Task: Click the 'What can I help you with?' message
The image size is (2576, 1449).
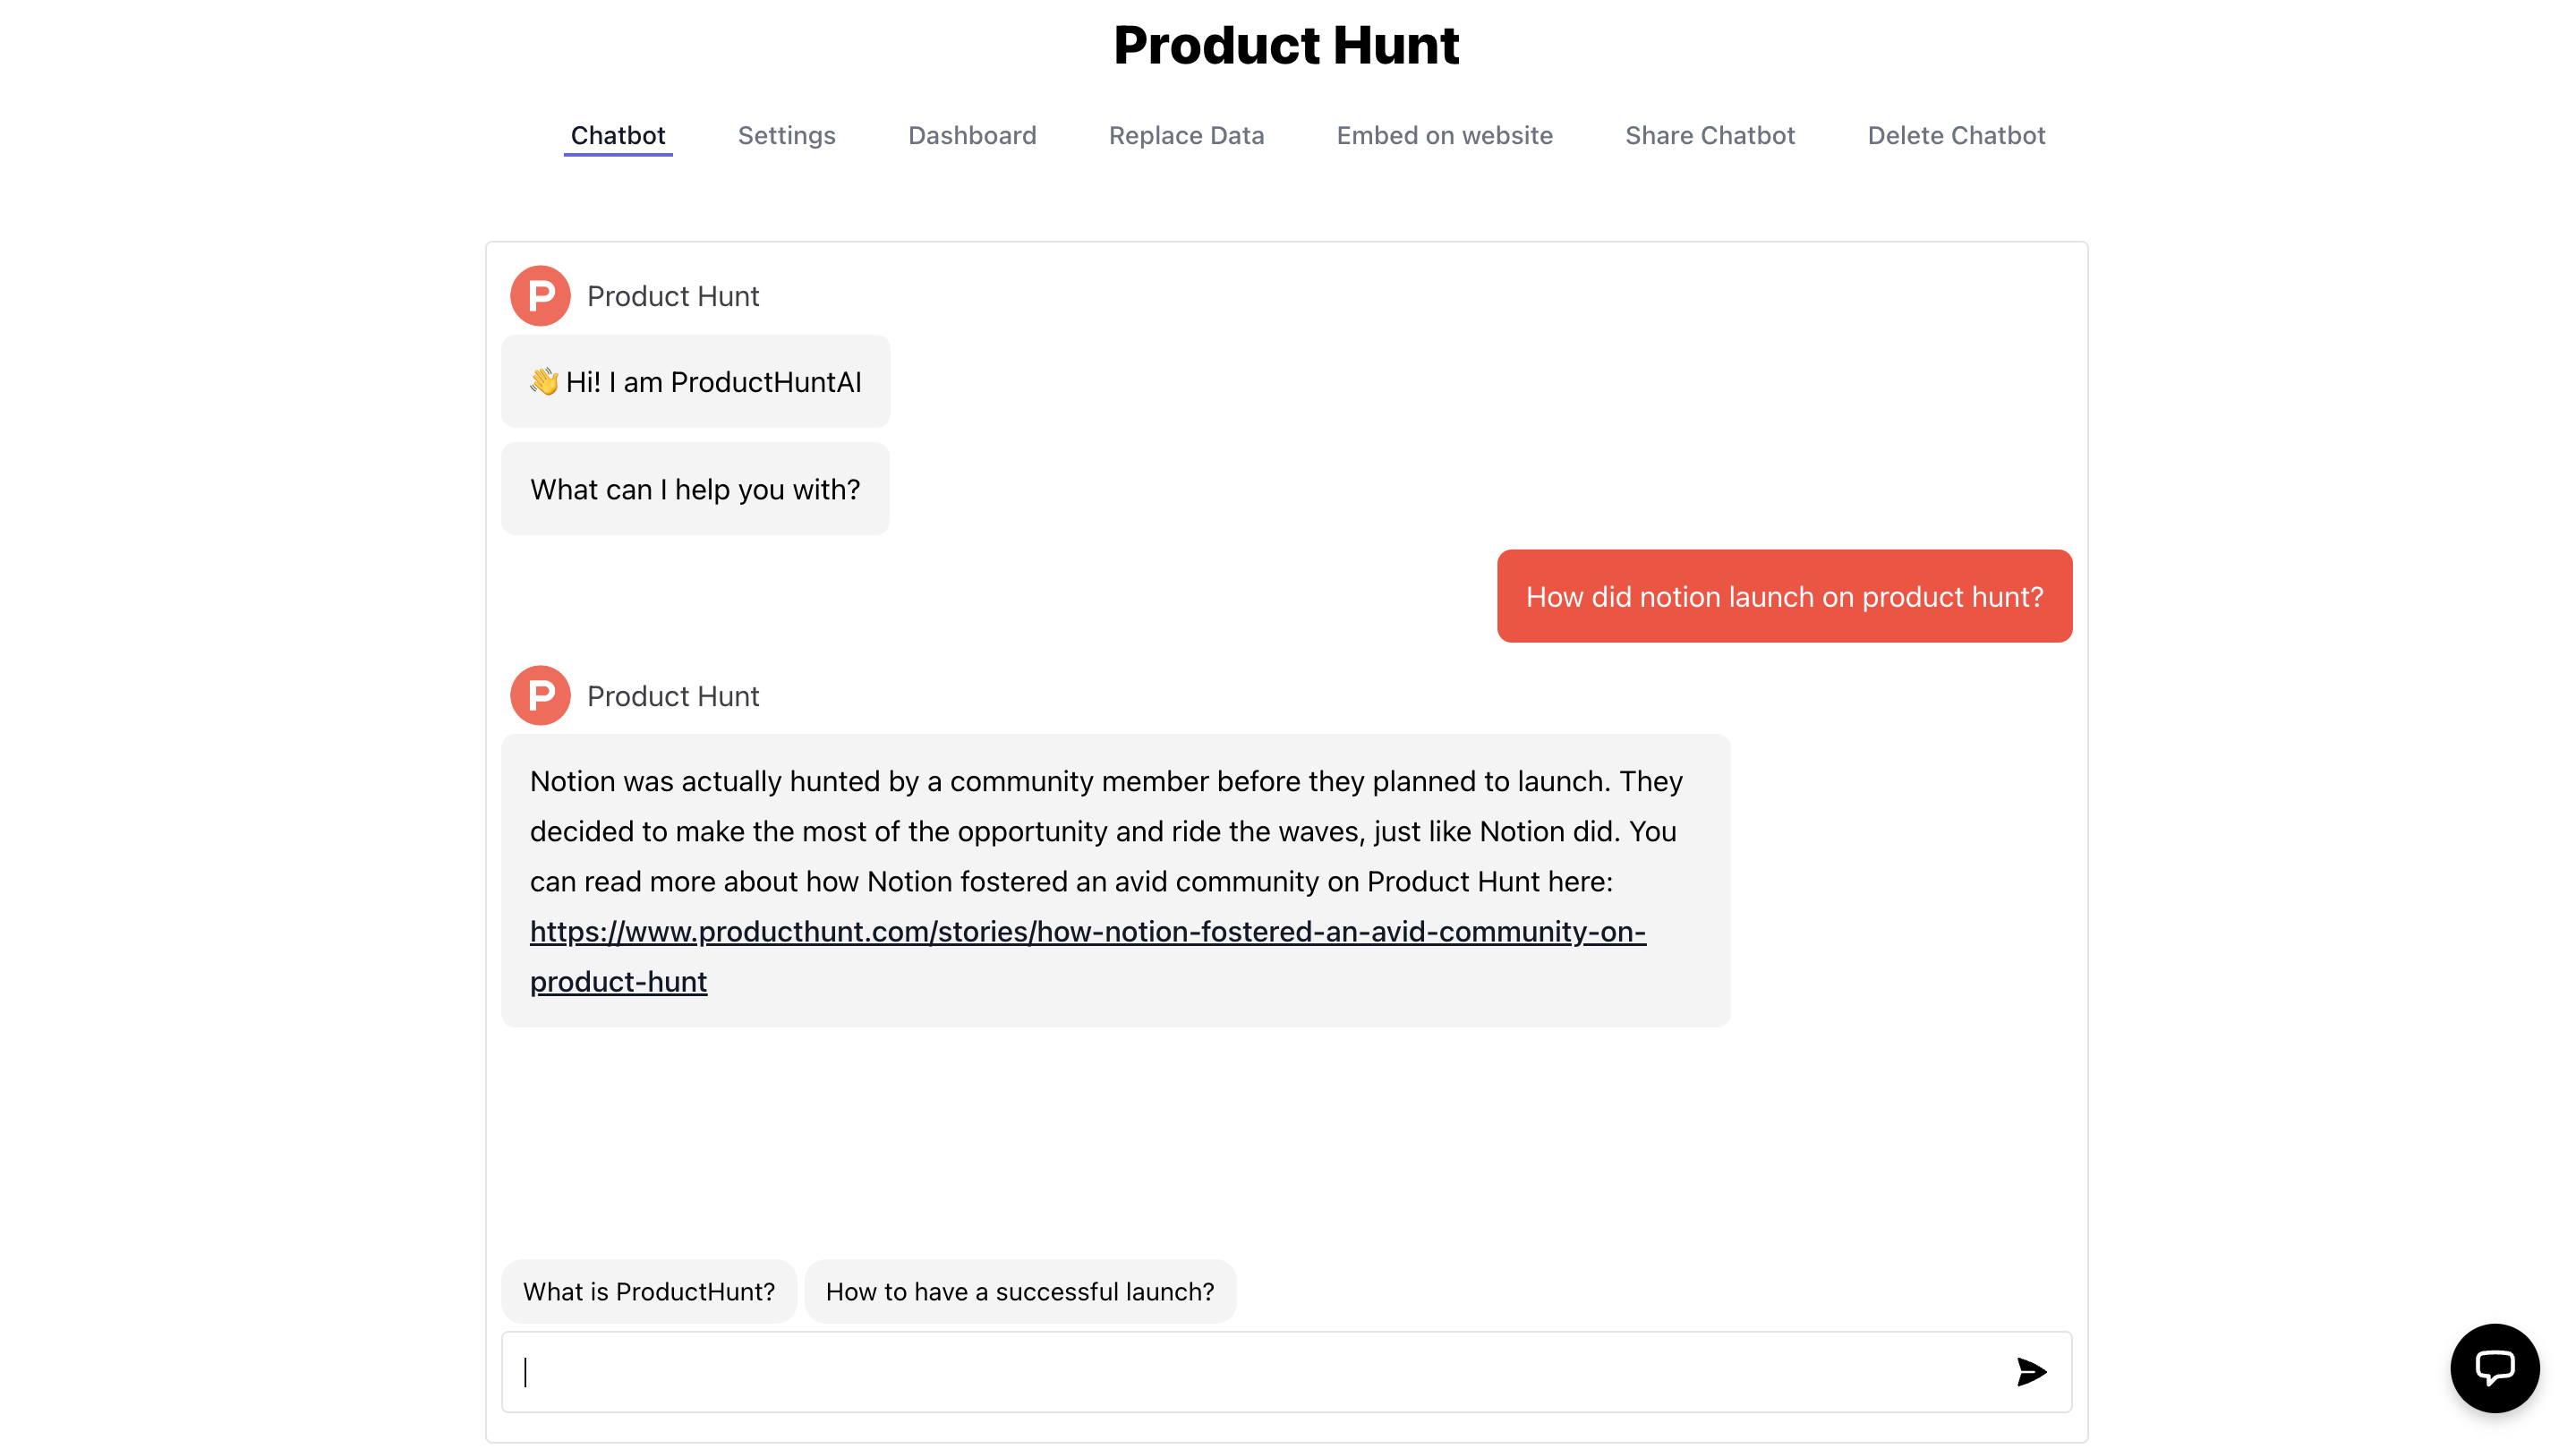Action: point(694,488)
